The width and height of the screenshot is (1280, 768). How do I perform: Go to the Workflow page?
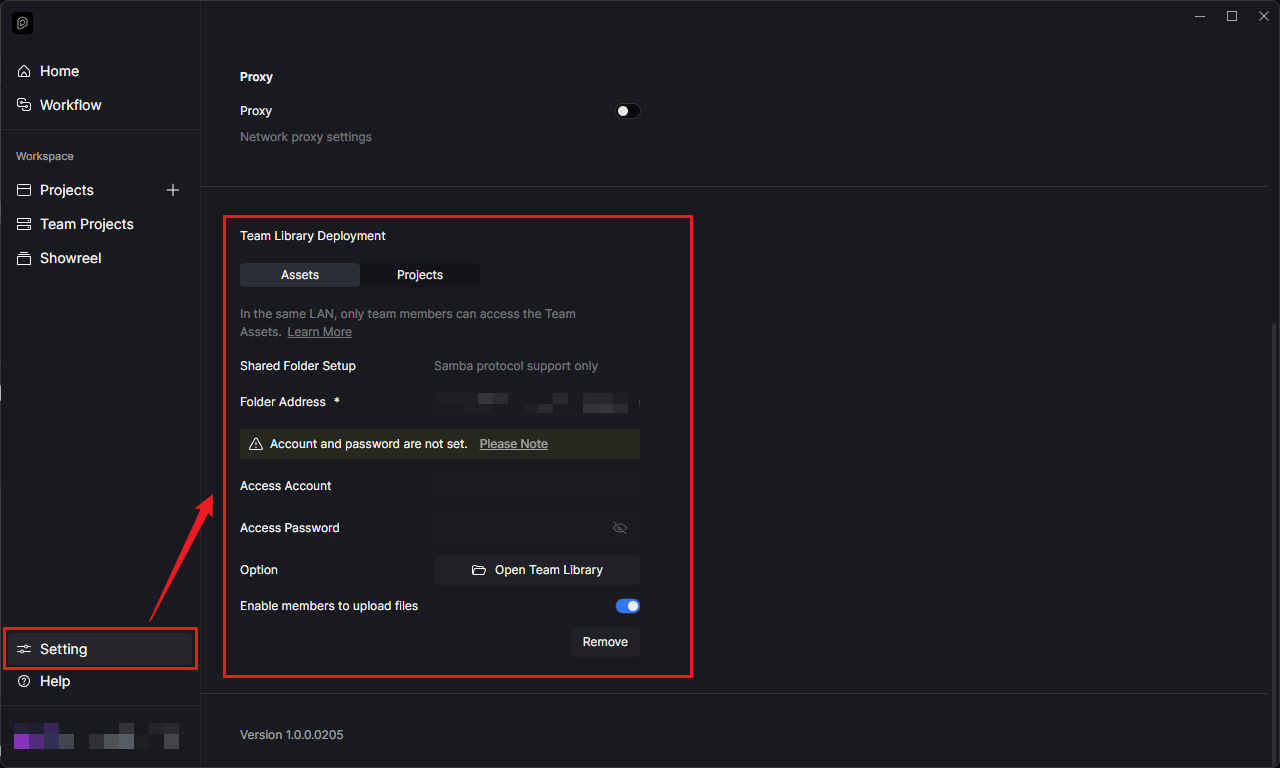coord(70,105)
